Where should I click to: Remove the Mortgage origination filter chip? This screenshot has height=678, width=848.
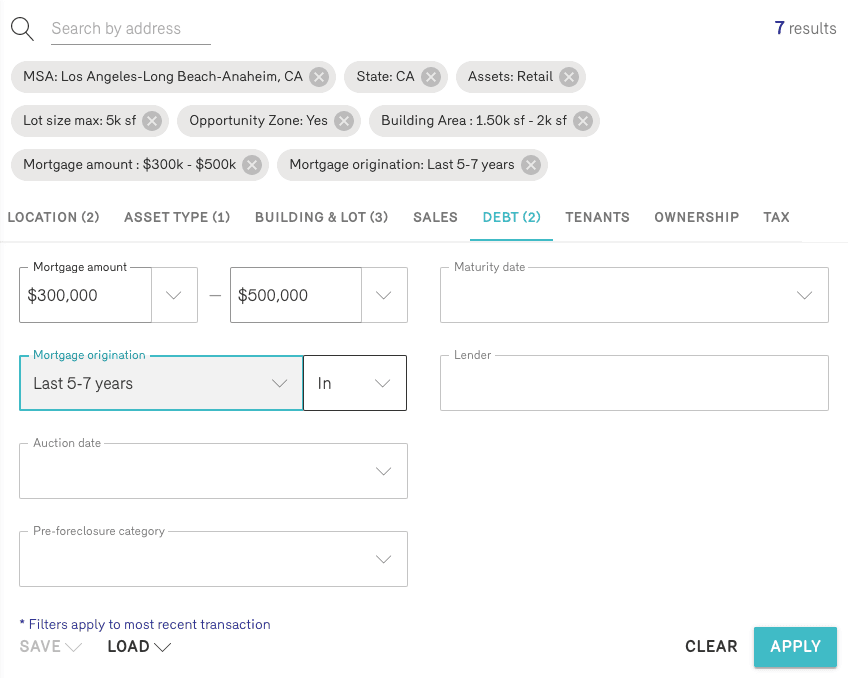(x=531, y=165)
